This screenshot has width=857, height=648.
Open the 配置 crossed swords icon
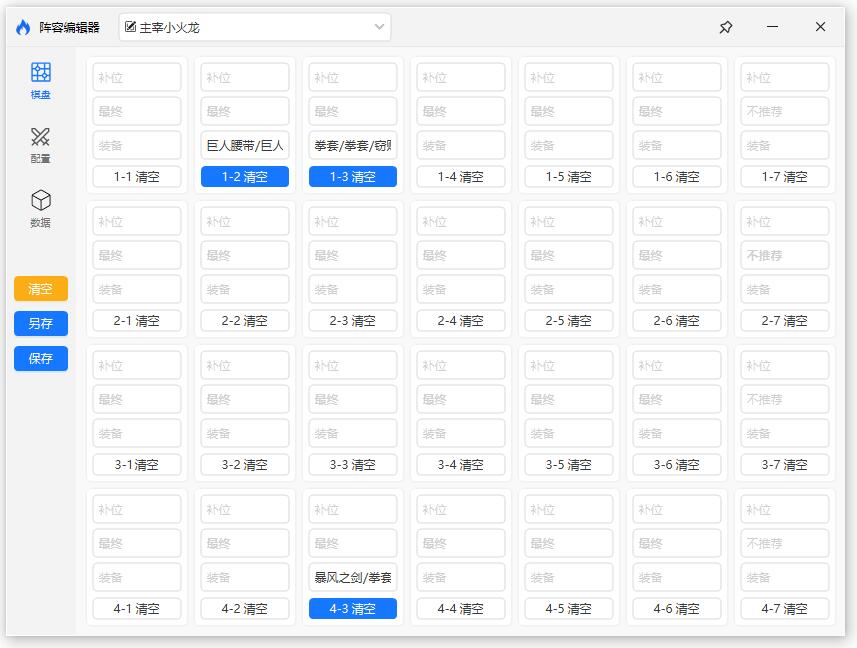coord(40,137)
